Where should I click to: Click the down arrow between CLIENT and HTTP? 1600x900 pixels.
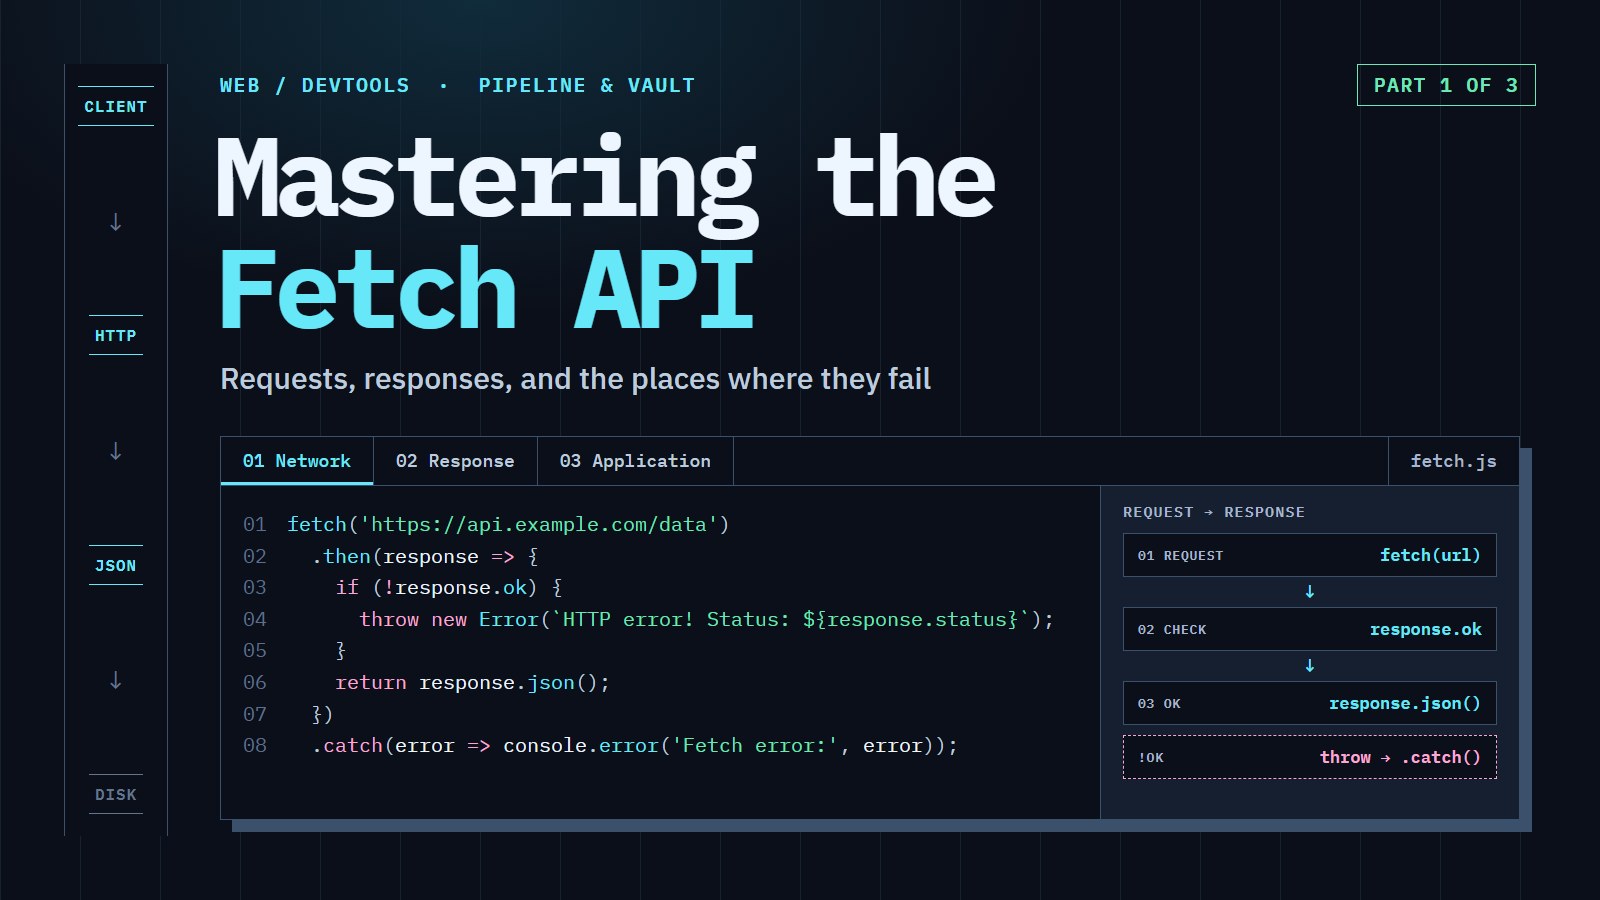(x=116, y=222)
